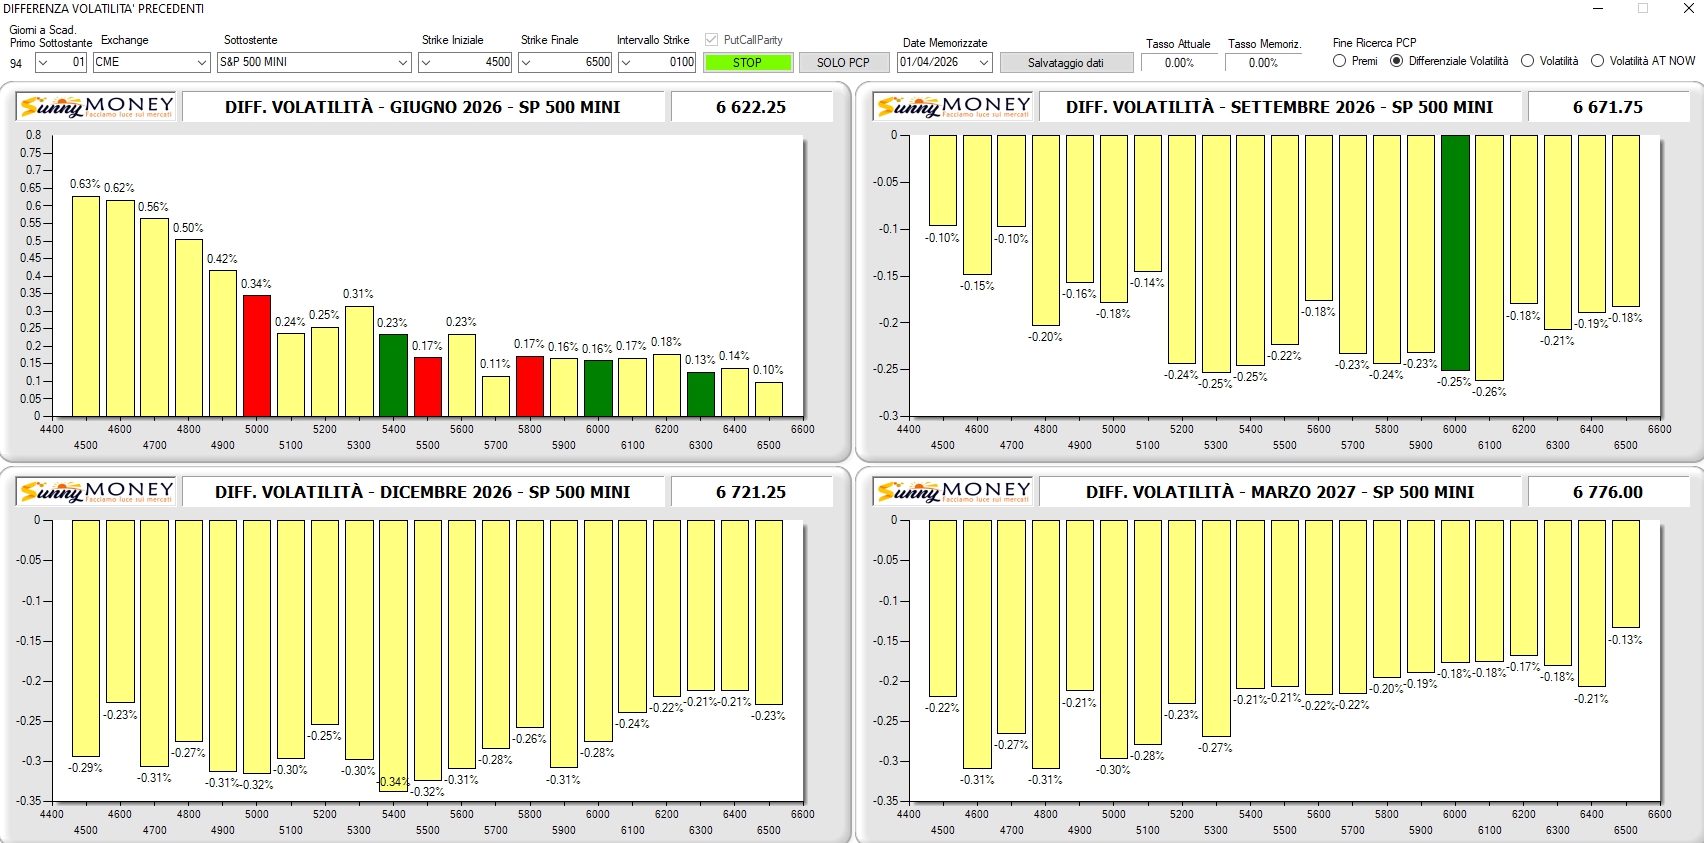This screenshot has height=843, width=1704.
Task: Click the SOLO PCP button
Action: (842, 62)
